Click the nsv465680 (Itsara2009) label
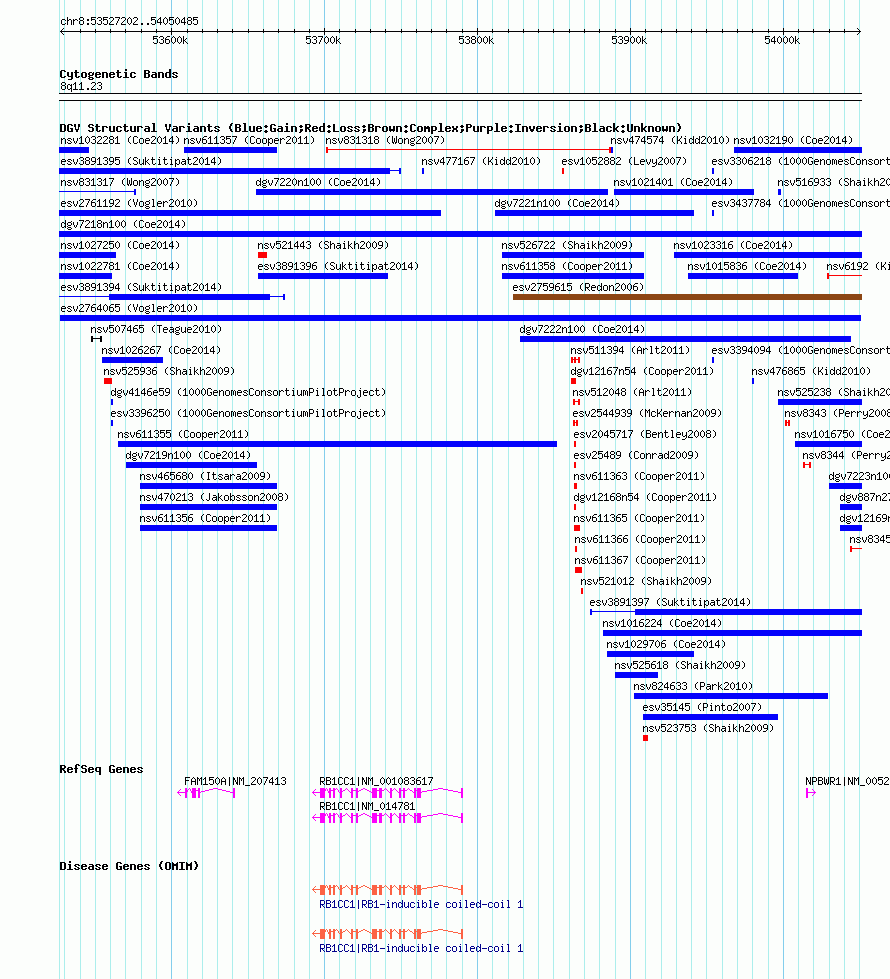 pyautogui.click(x=205, y=476)
